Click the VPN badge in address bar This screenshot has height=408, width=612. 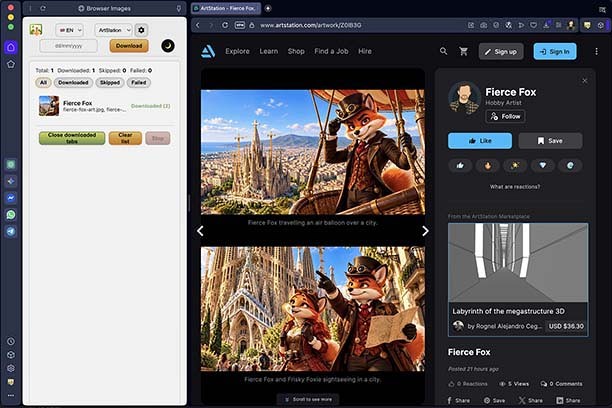(x=240, y=25)
